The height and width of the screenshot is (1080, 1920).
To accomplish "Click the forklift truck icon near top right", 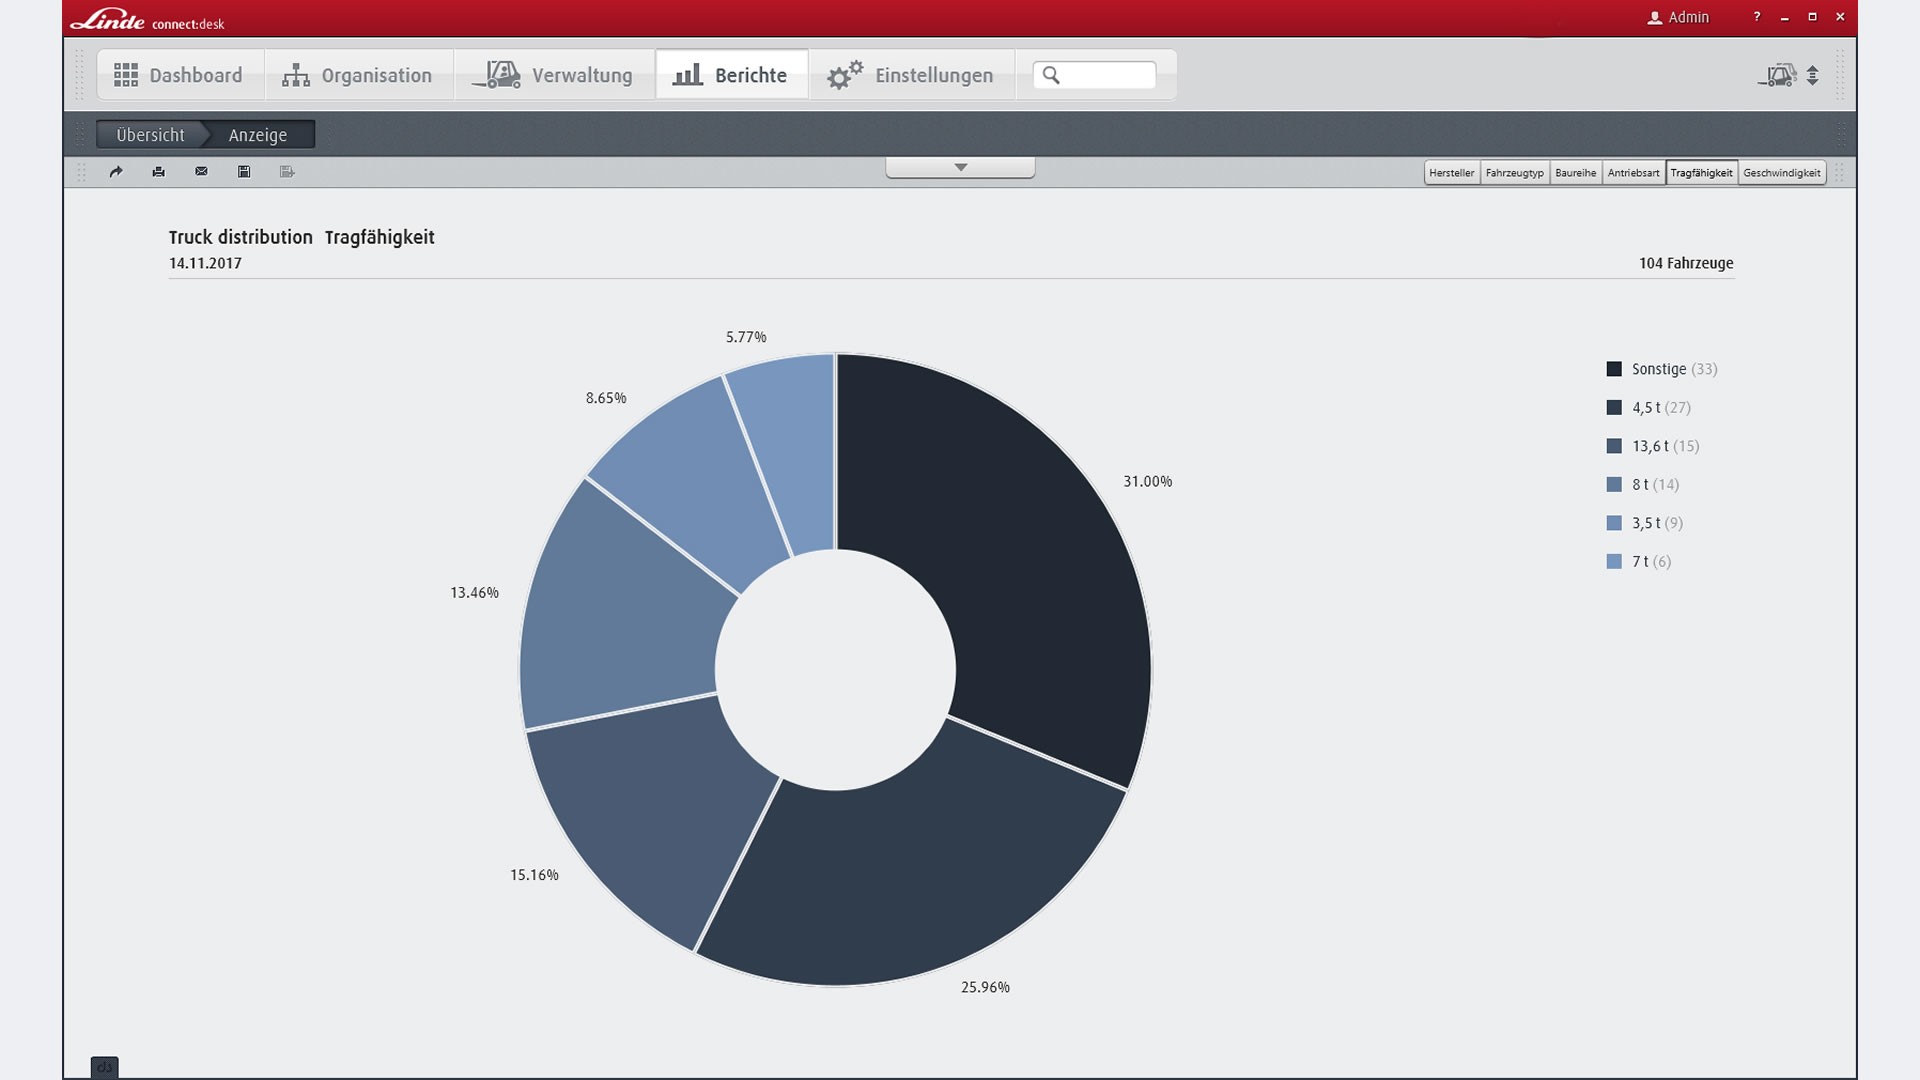I will click(x=1779, y=75).
